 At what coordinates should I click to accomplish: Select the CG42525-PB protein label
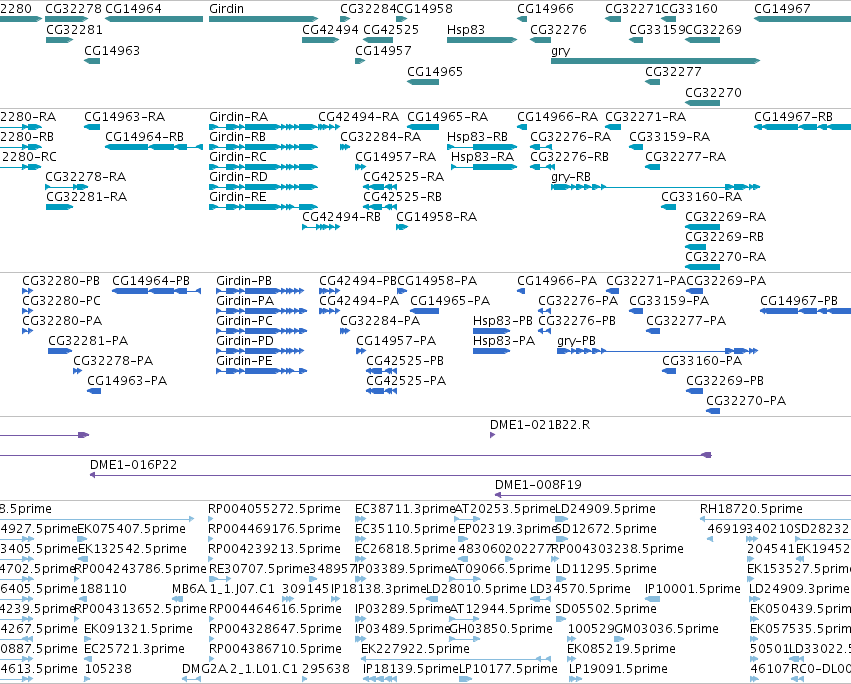405,360
